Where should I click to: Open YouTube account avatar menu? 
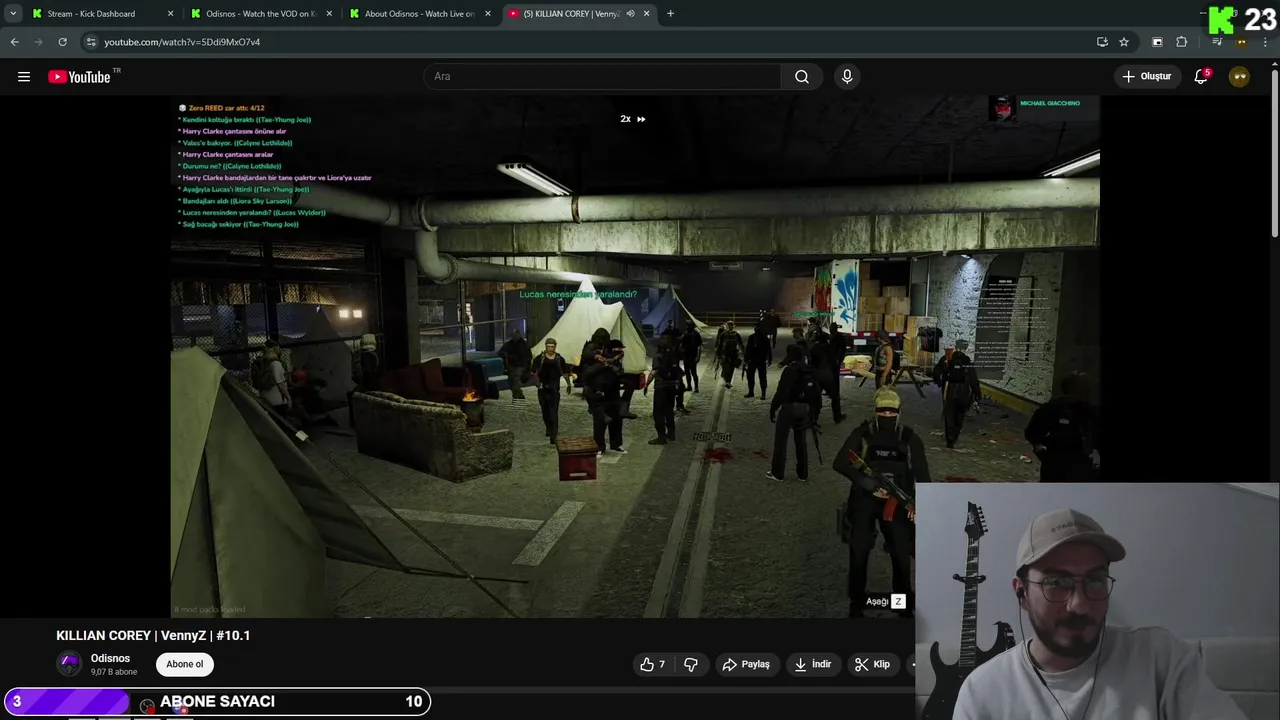(x=1239, y=77)
